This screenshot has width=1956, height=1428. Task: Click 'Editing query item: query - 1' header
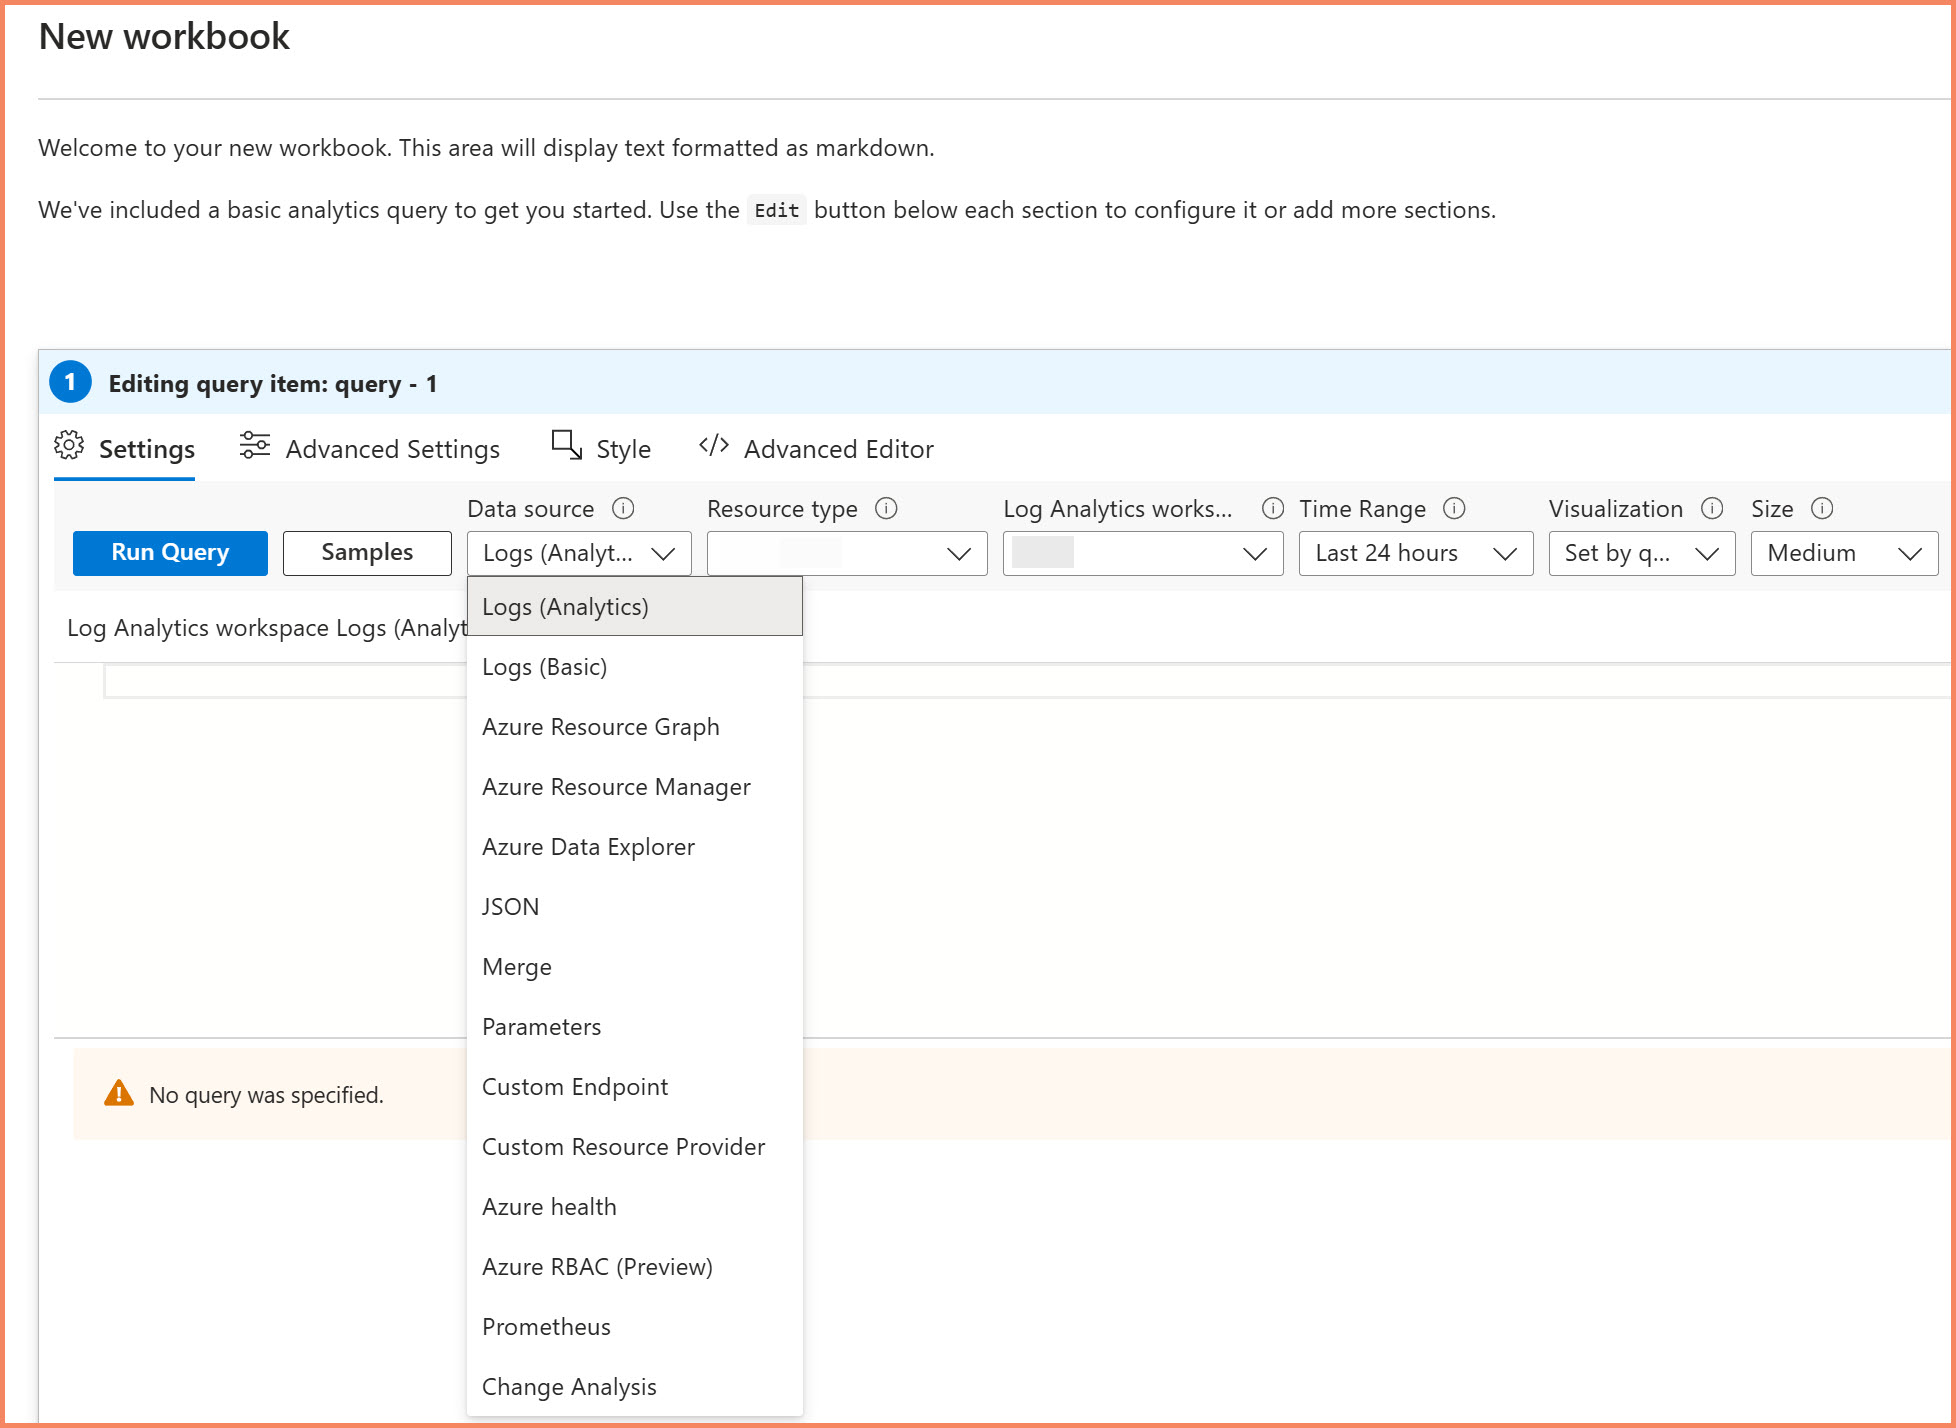pyautogui.click(x=273, y=384)
